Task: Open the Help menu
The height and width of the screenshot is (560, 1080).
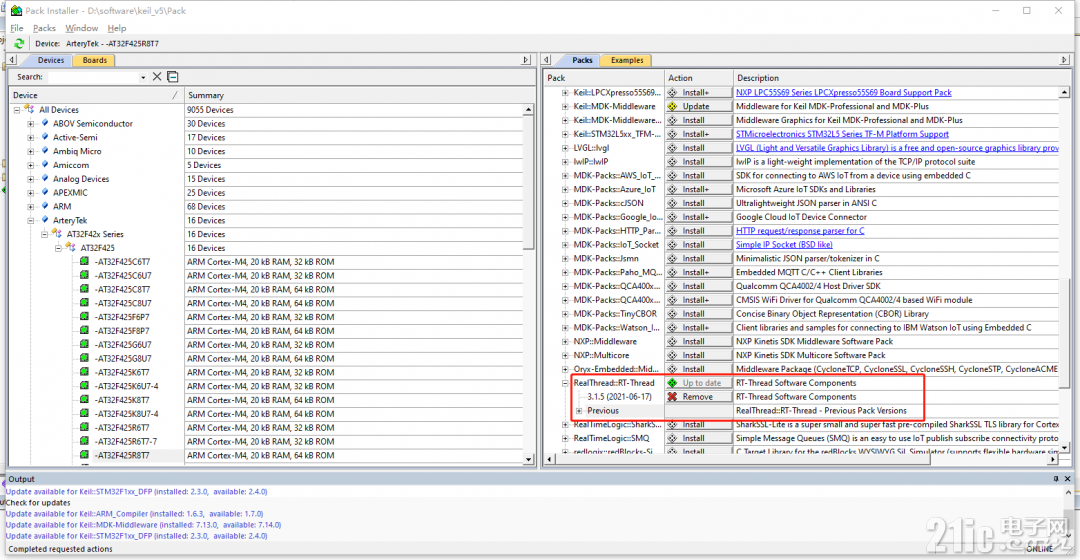Action: click(116, 28)
